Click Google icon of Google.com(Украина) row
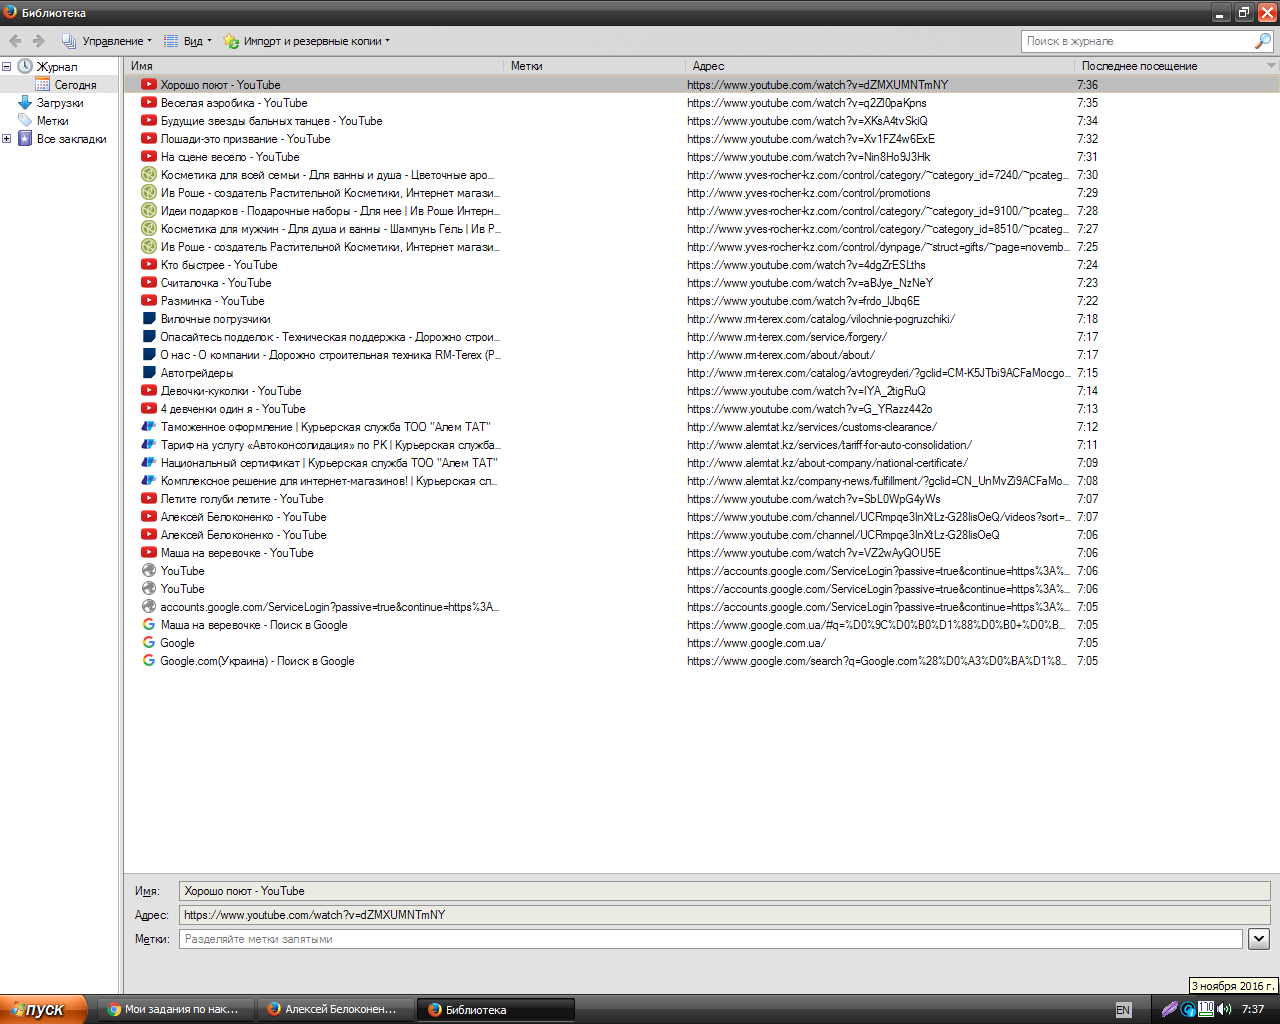 [x=149, y=661]
